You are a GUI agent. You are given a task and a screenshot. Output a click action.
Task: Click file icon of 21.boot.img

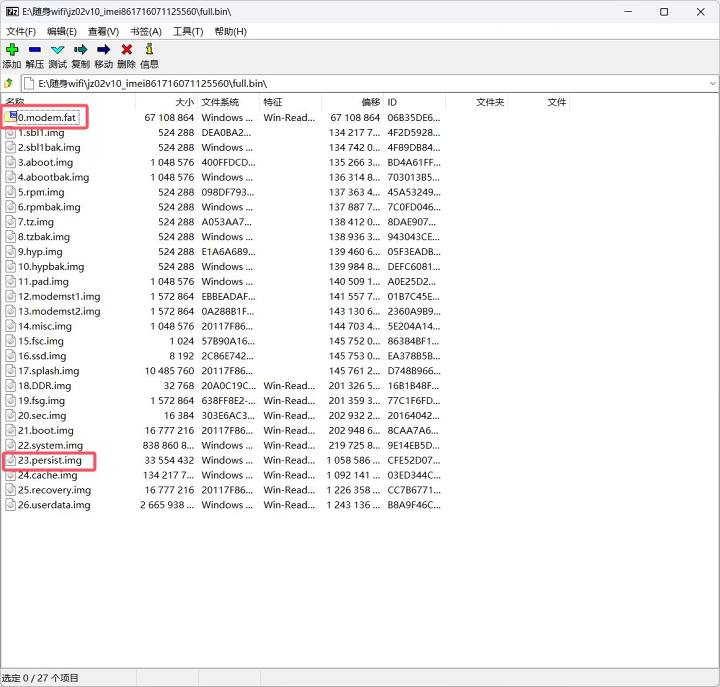(x=10, y=430)
